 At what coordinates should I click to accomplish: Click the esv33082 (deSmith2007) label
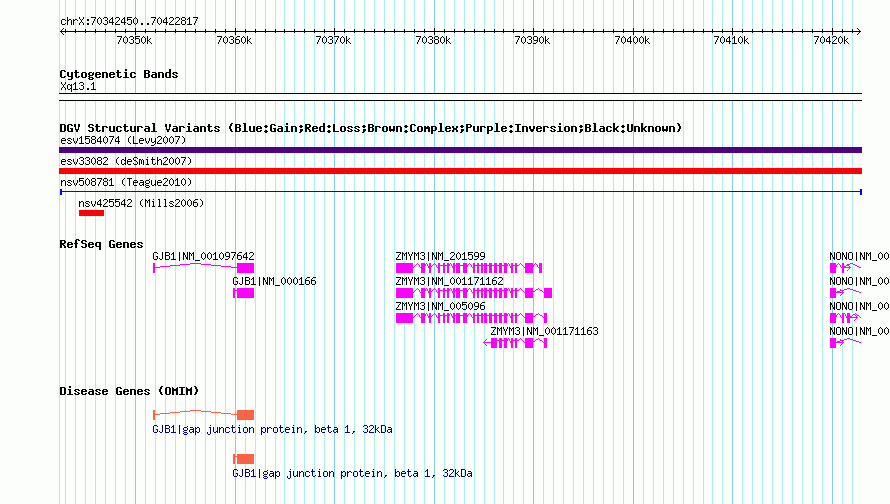(126, 161)
